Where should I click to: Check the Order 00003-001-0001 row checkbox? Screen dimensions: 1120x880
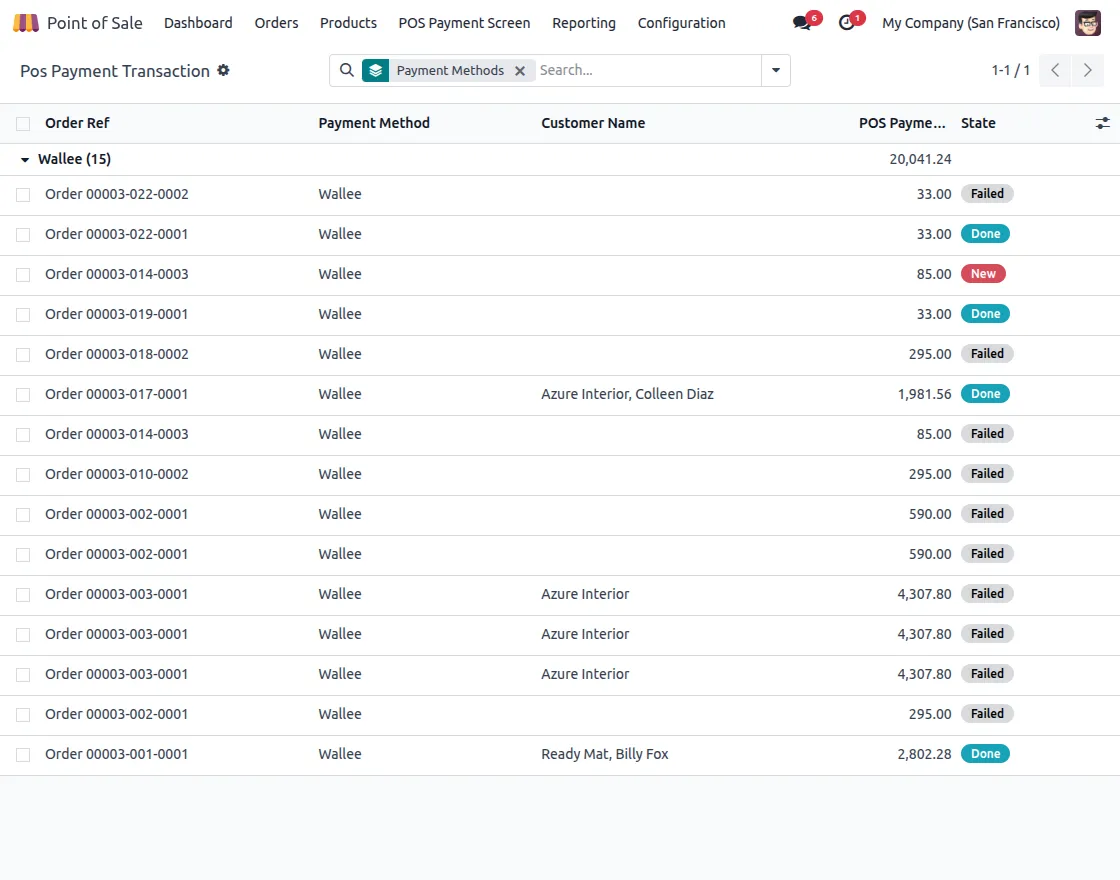(x=23, y=754)
